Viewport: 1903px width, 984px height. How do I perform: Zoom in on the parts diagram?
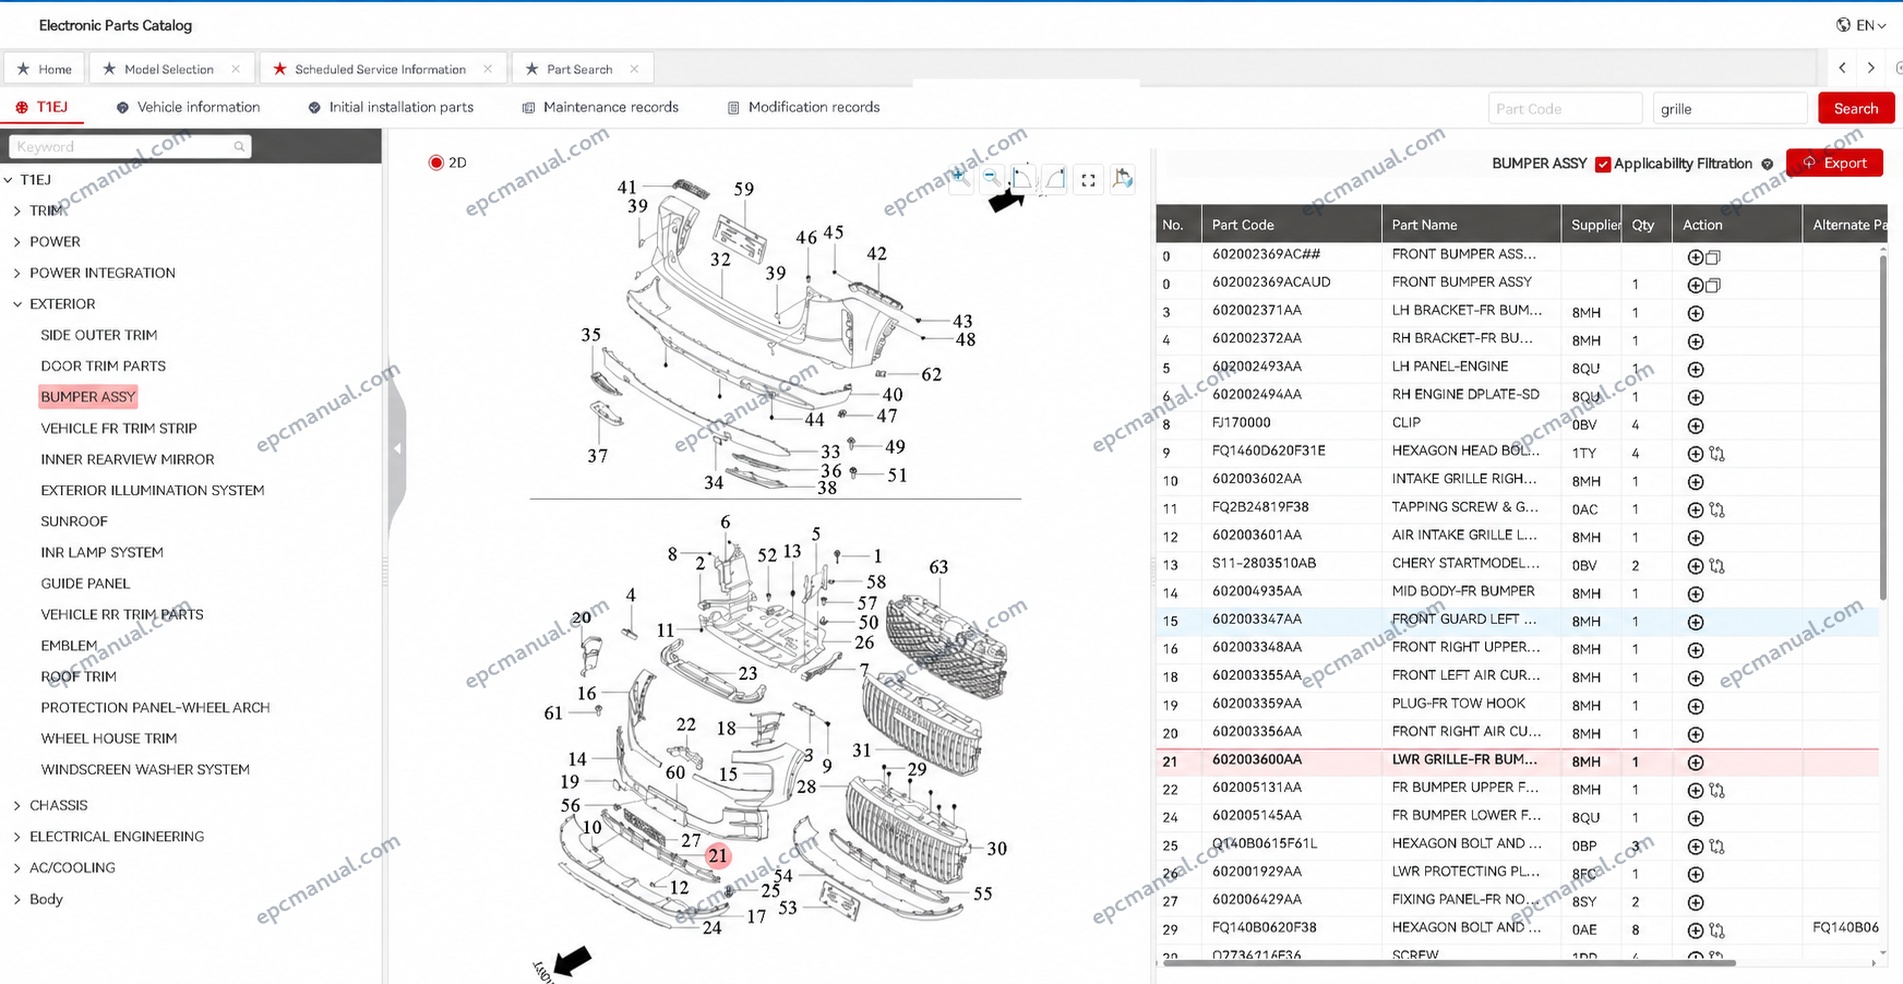(x=959, y=177)
